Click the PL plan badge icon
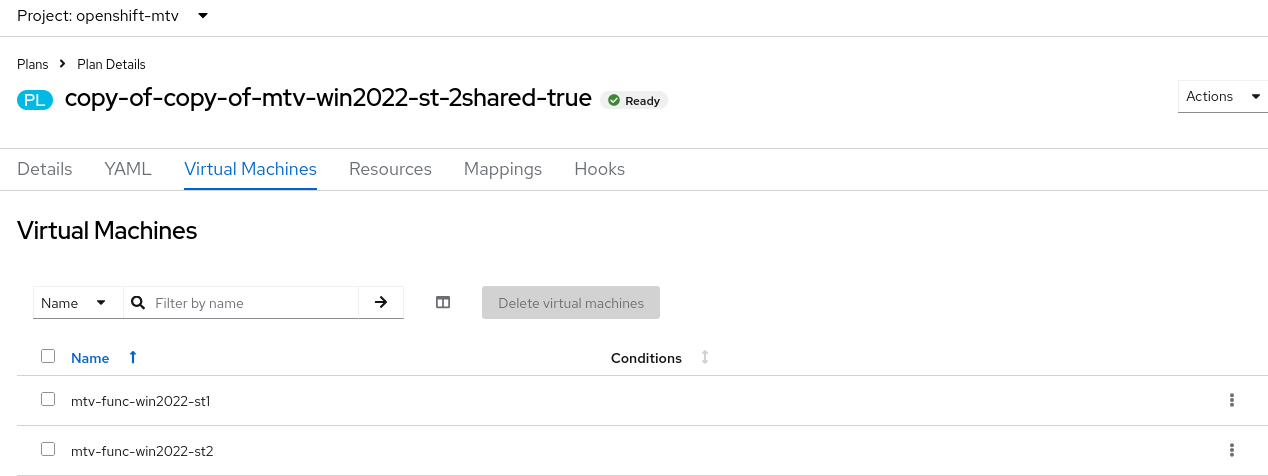 [x=35, y=100]
